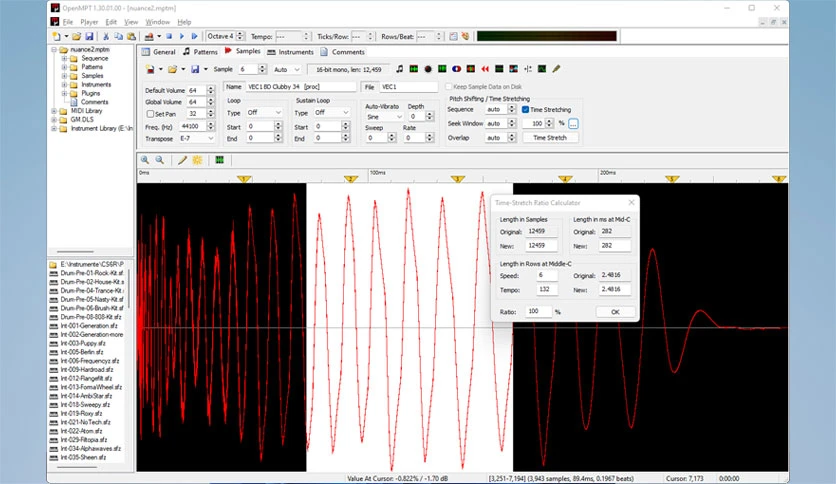Click the Ratio input field in calculator
The width and height of the screenshot is (836, 484).
click(x=537, y=311)
